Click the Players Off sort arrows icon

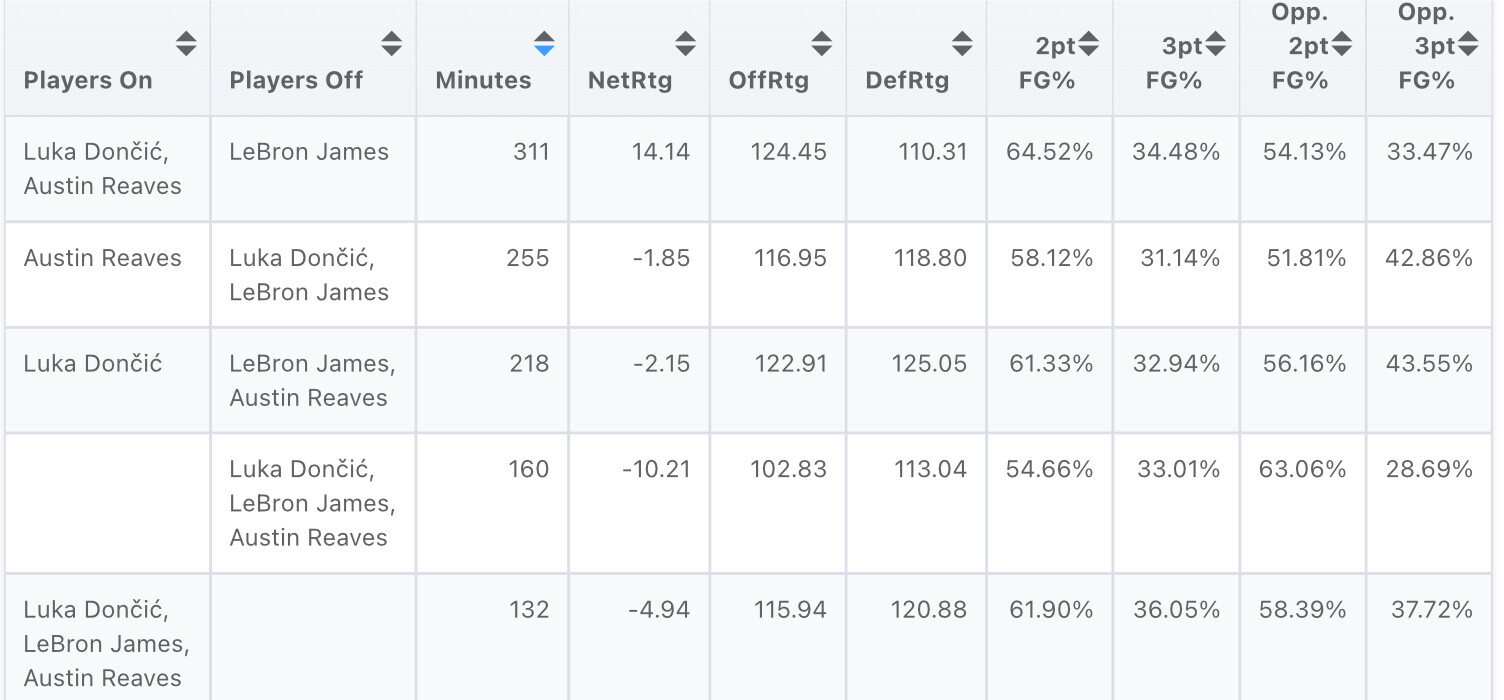(x=392, y=44)
